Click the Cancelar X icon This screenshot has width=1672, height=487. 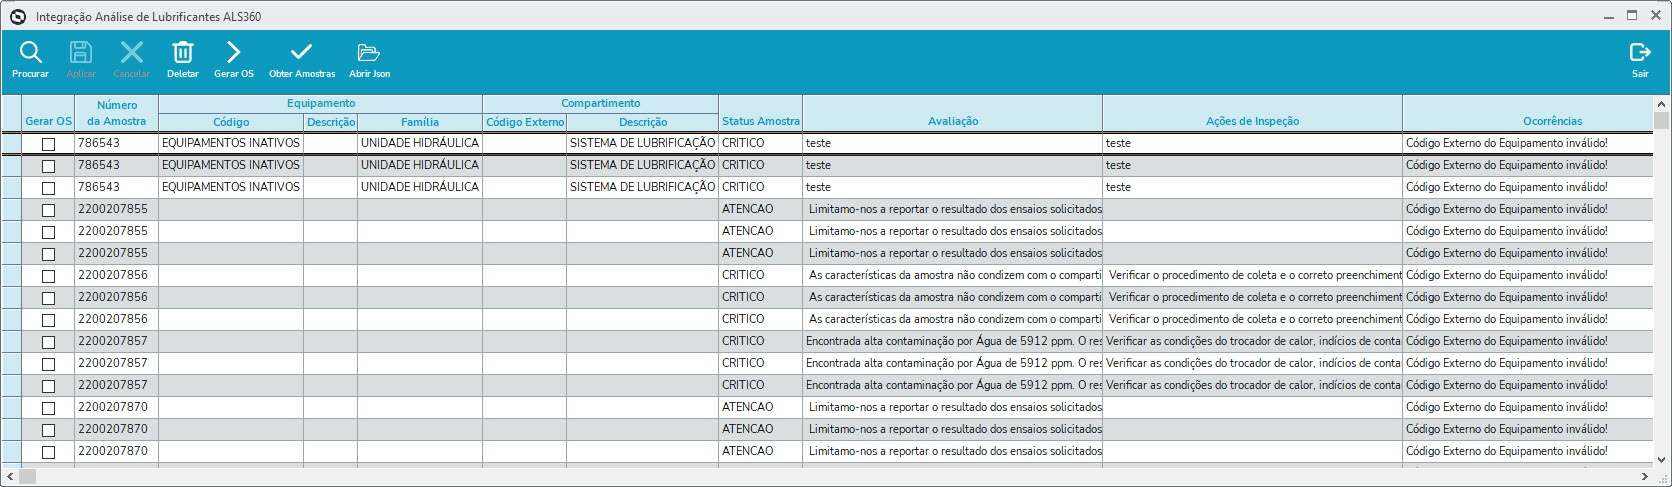tap(132, 53)
